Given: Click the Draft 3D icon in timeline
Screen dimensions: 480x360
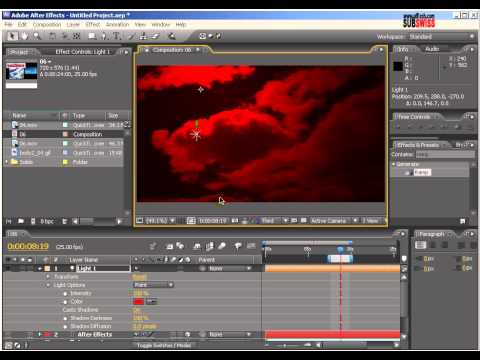Looking at the screenshot, I should tap(180, 246).
